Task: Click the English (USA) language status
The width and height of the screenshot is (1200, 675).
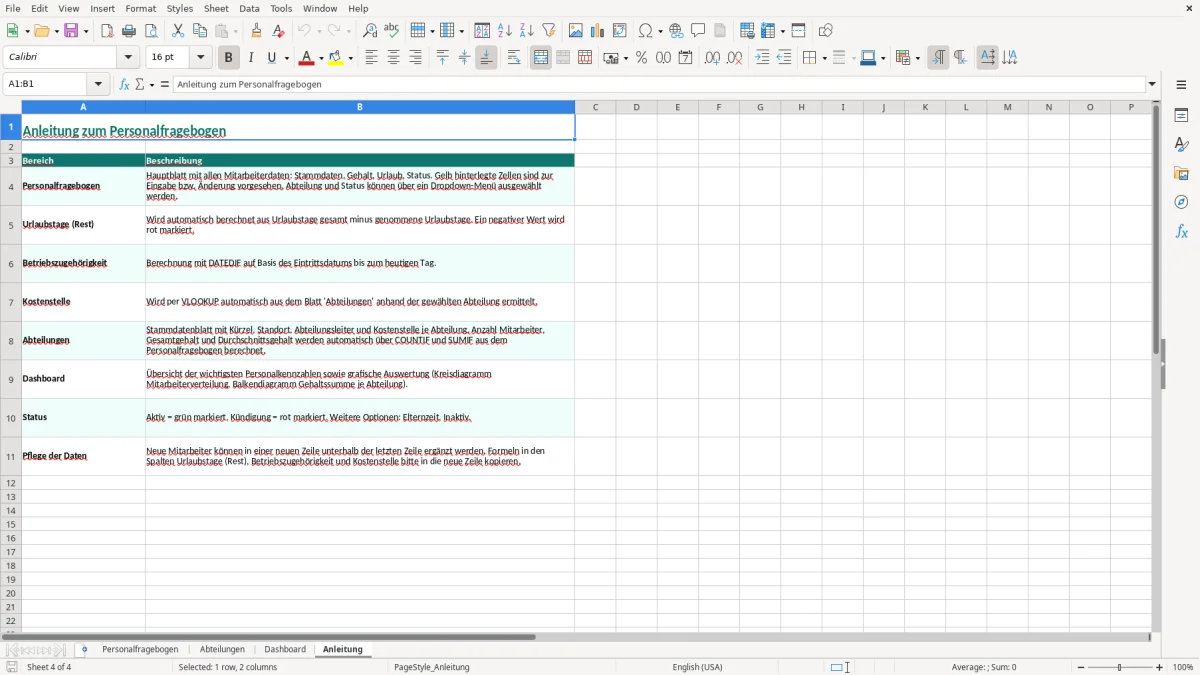Action: click(x=697, y=667)
